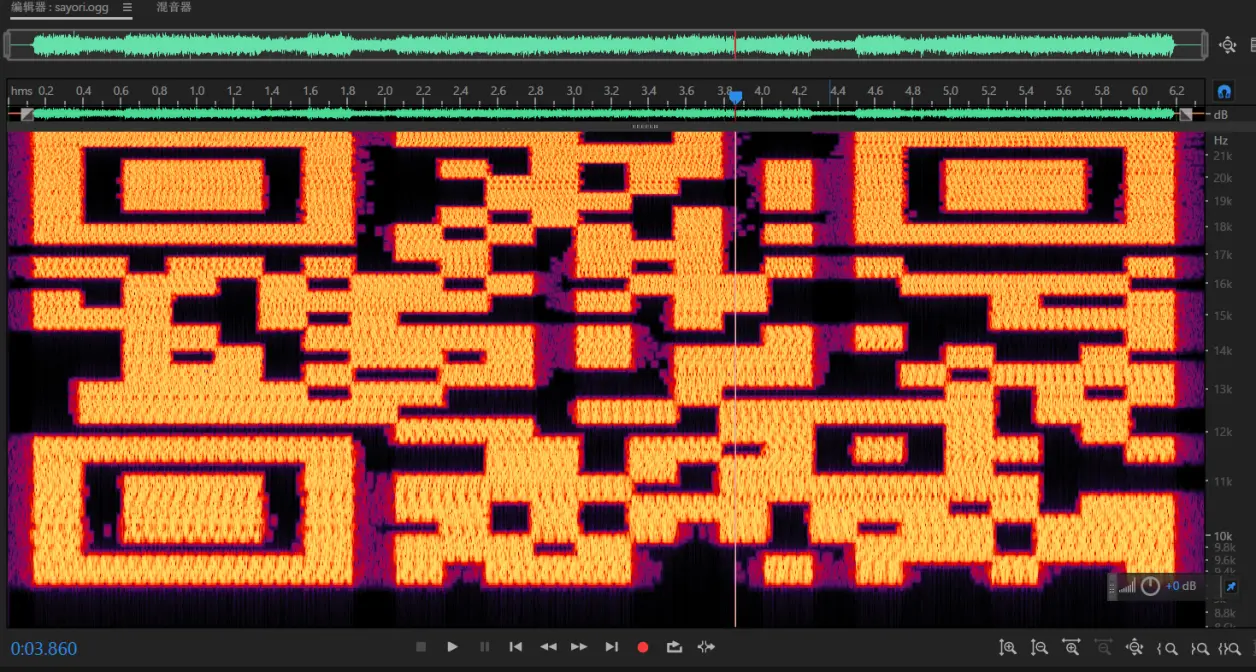Click Zoom Out amplitude icon
This screenshot has width=1256, height=672.
(1039, 647)
